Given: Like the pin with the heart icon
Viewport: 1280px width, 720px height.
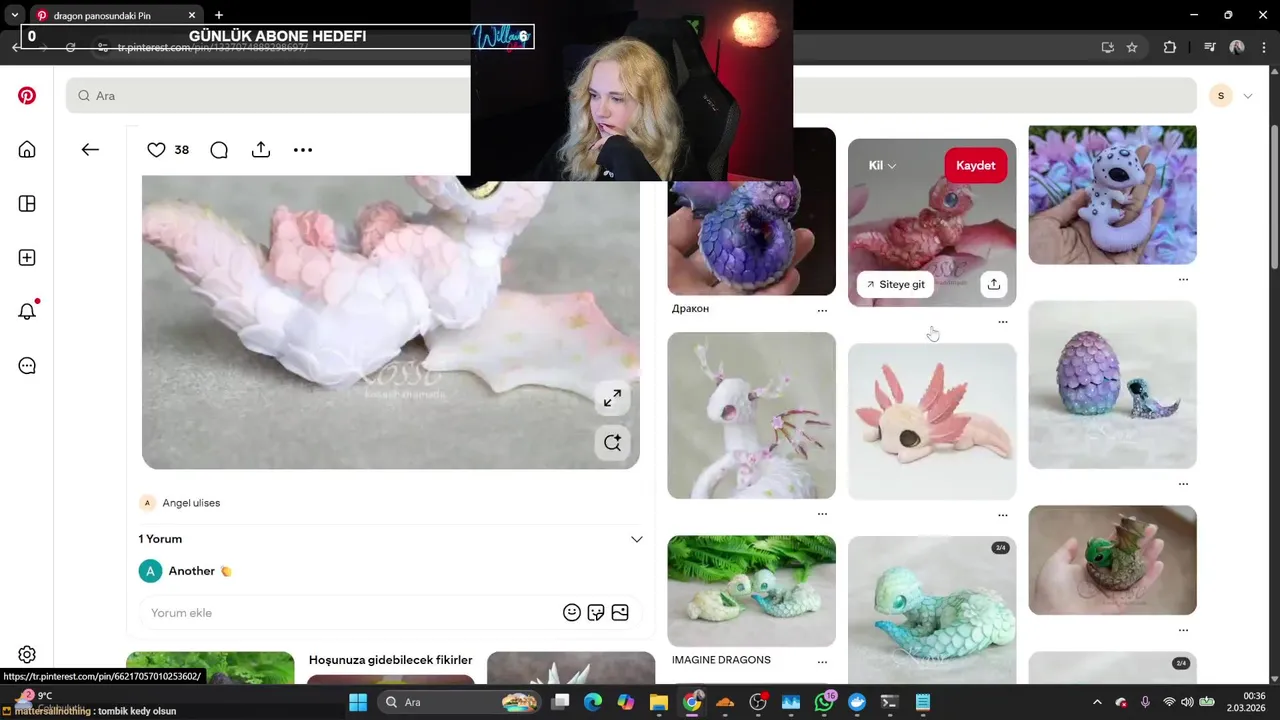Looking at the screenshot, I should pyautogui.click(x=156, y=150).
